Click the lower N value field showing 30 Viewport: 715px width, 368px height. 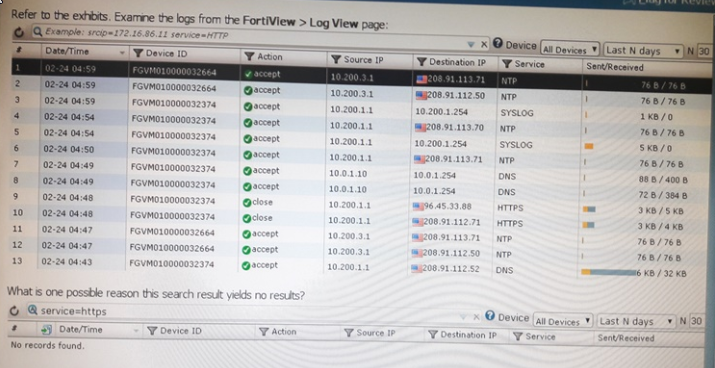(x=696, y=321)
